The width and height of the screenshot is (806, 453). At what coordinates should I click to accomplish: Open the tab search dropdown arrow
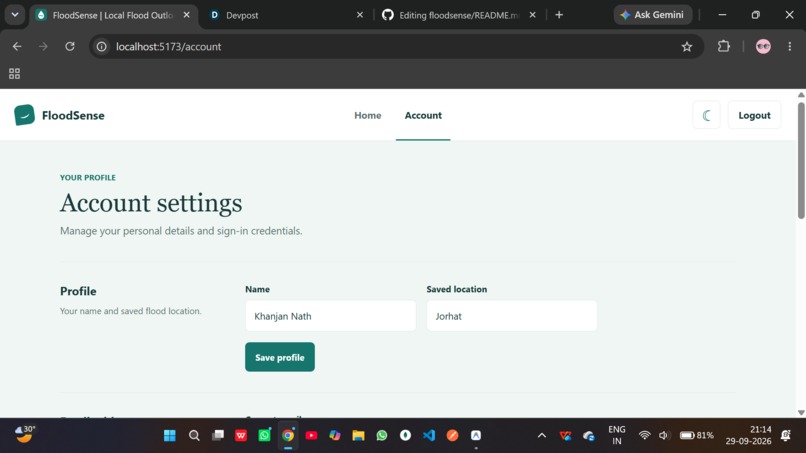coord(15,15)
